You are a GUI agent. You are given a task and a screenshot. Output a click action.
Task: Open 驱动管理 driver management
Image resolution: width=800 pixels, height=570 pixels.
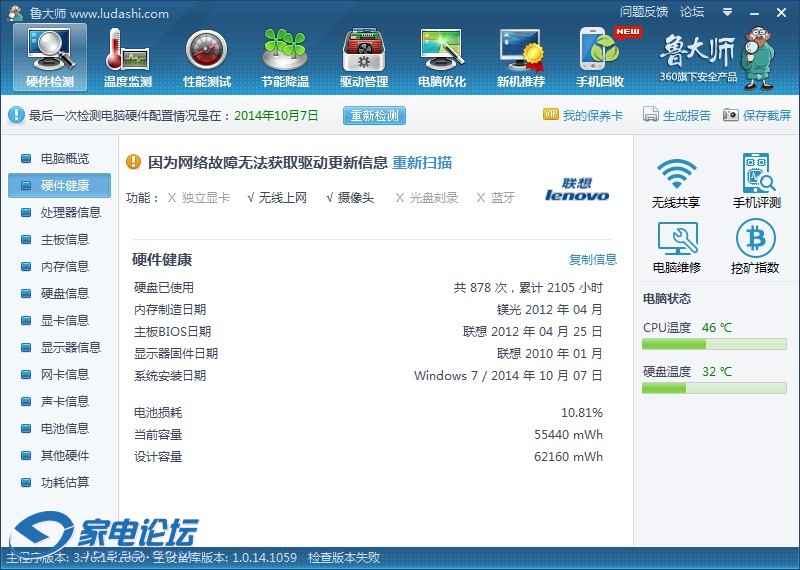click(x=364, y=57)
